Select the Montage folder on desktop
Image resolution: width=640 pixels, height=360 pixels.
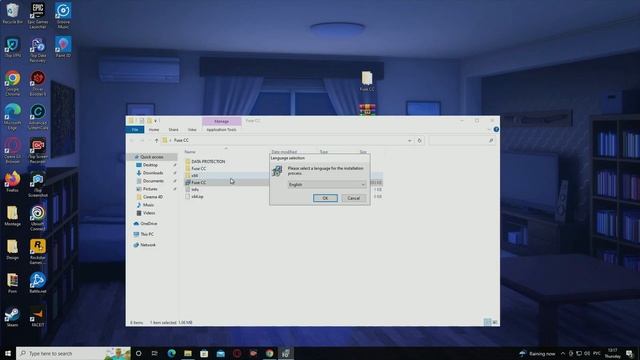coord(12,216)
